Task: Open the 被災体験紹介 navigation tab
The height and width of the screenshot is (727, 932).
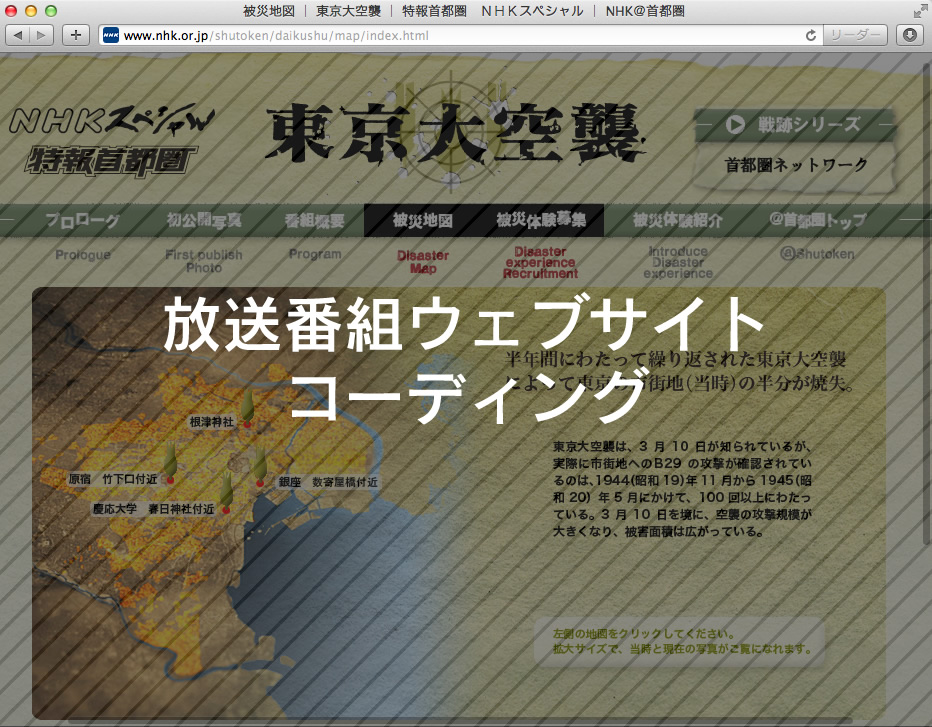Action: (678, 221)
